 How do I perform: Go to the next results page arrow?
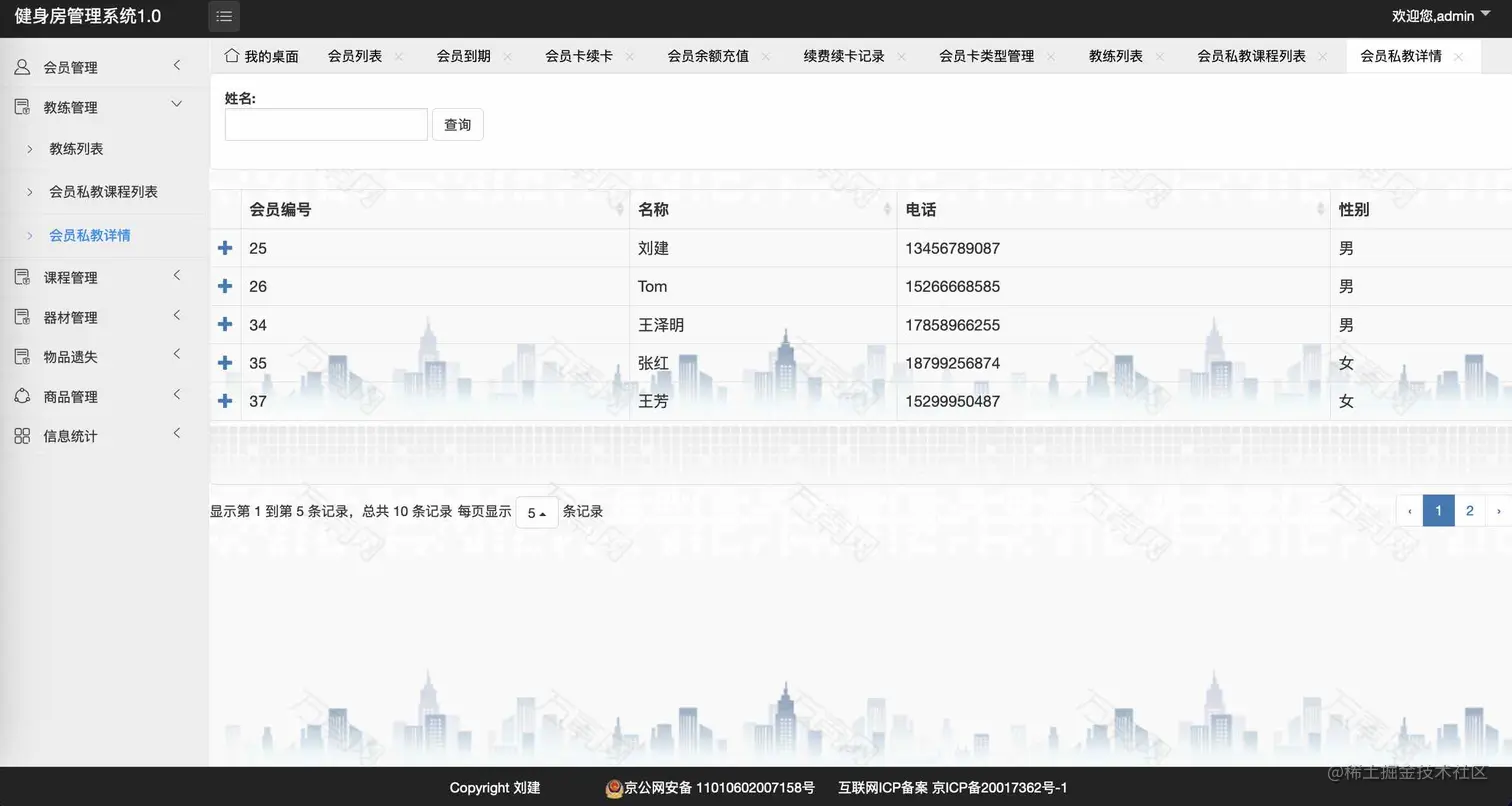click(1499, 511)
